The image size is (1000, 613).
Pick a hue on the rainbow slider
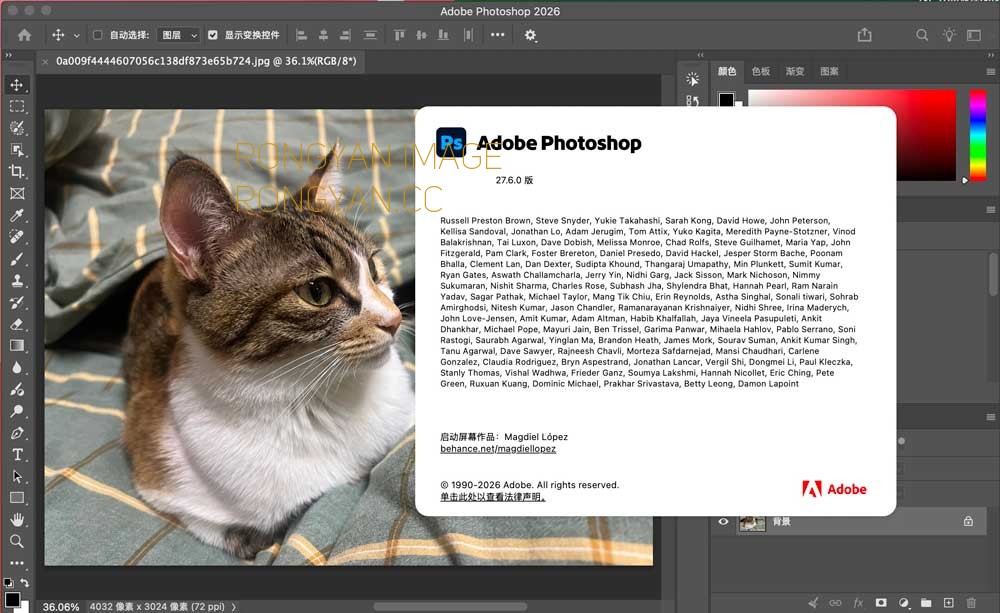point(978,135)
